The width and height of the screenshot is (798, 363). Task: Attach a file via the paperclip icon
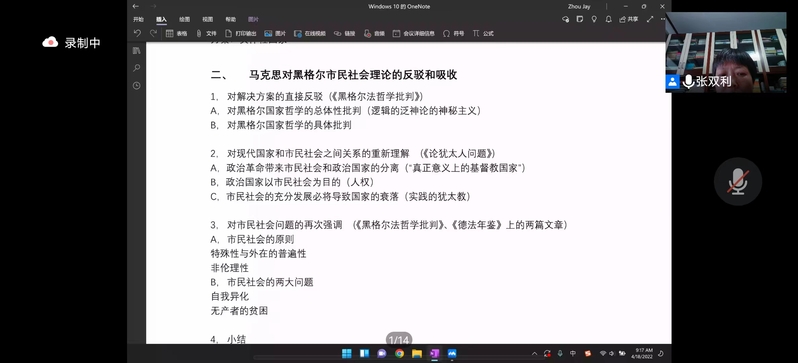click(207, 34)
